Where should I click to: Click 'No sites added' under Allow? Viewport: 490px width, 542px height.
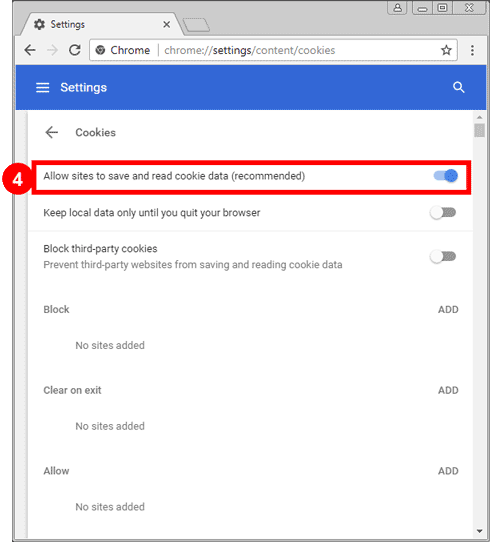(x=110, y=507)
